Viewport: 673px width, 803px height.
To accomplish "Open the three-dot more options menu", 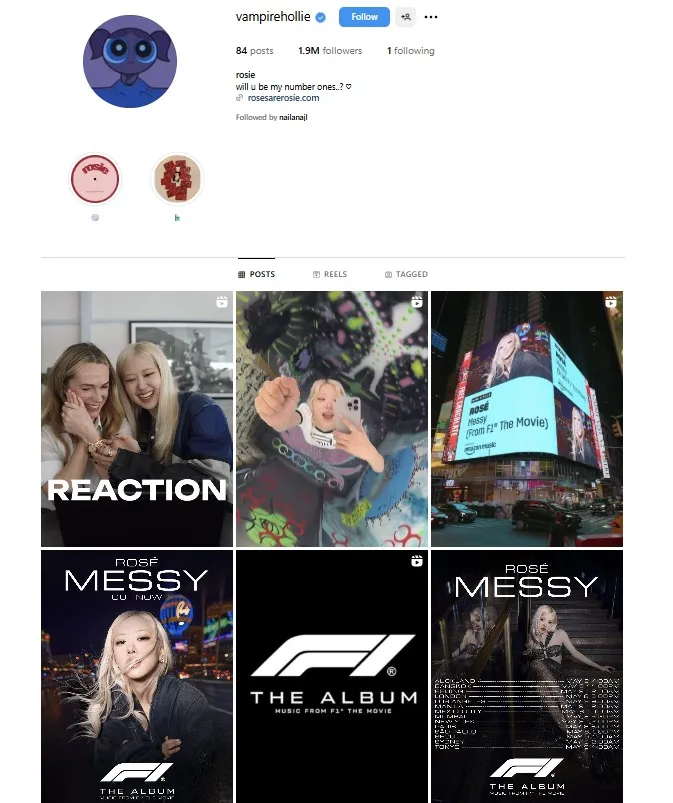I will coord(431,17).
